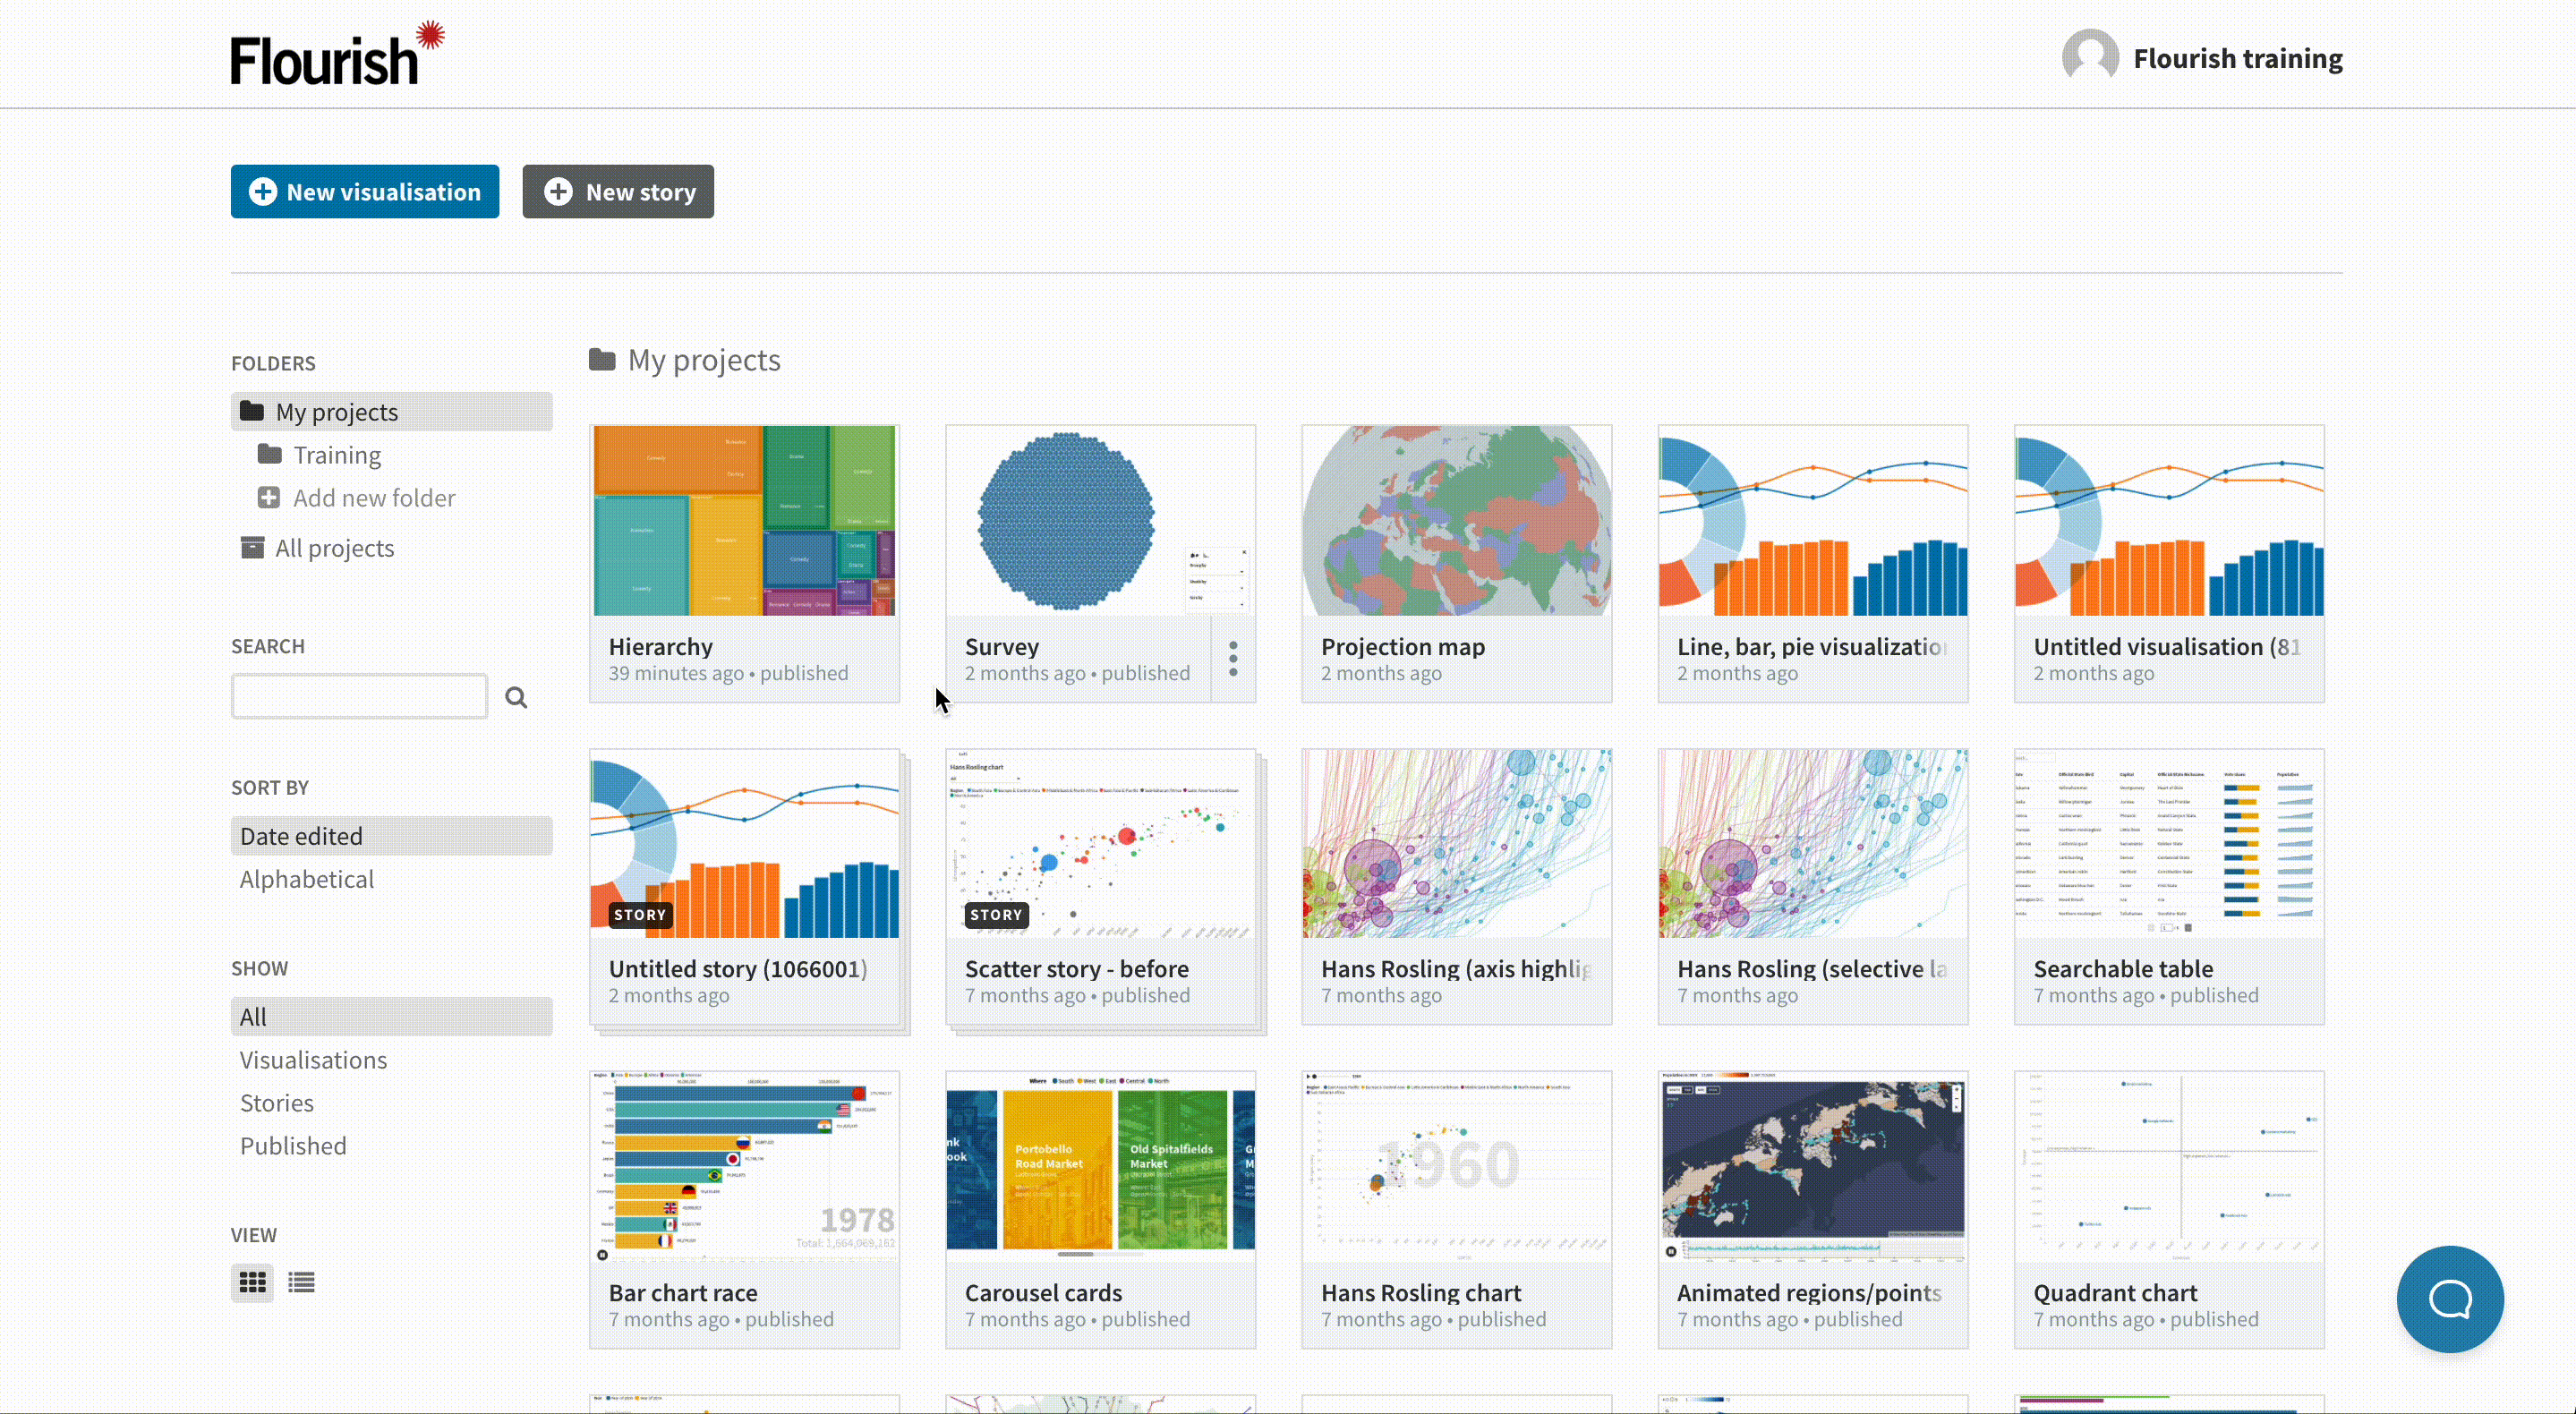Screen dimensions: 2576x1414
Task: Click the Add new folder plus icon
Action: pos(268,497)
